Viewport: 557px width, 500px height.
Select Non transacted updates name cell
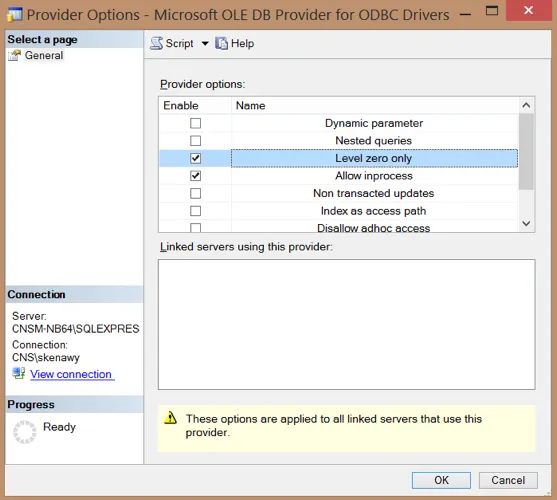374,193
